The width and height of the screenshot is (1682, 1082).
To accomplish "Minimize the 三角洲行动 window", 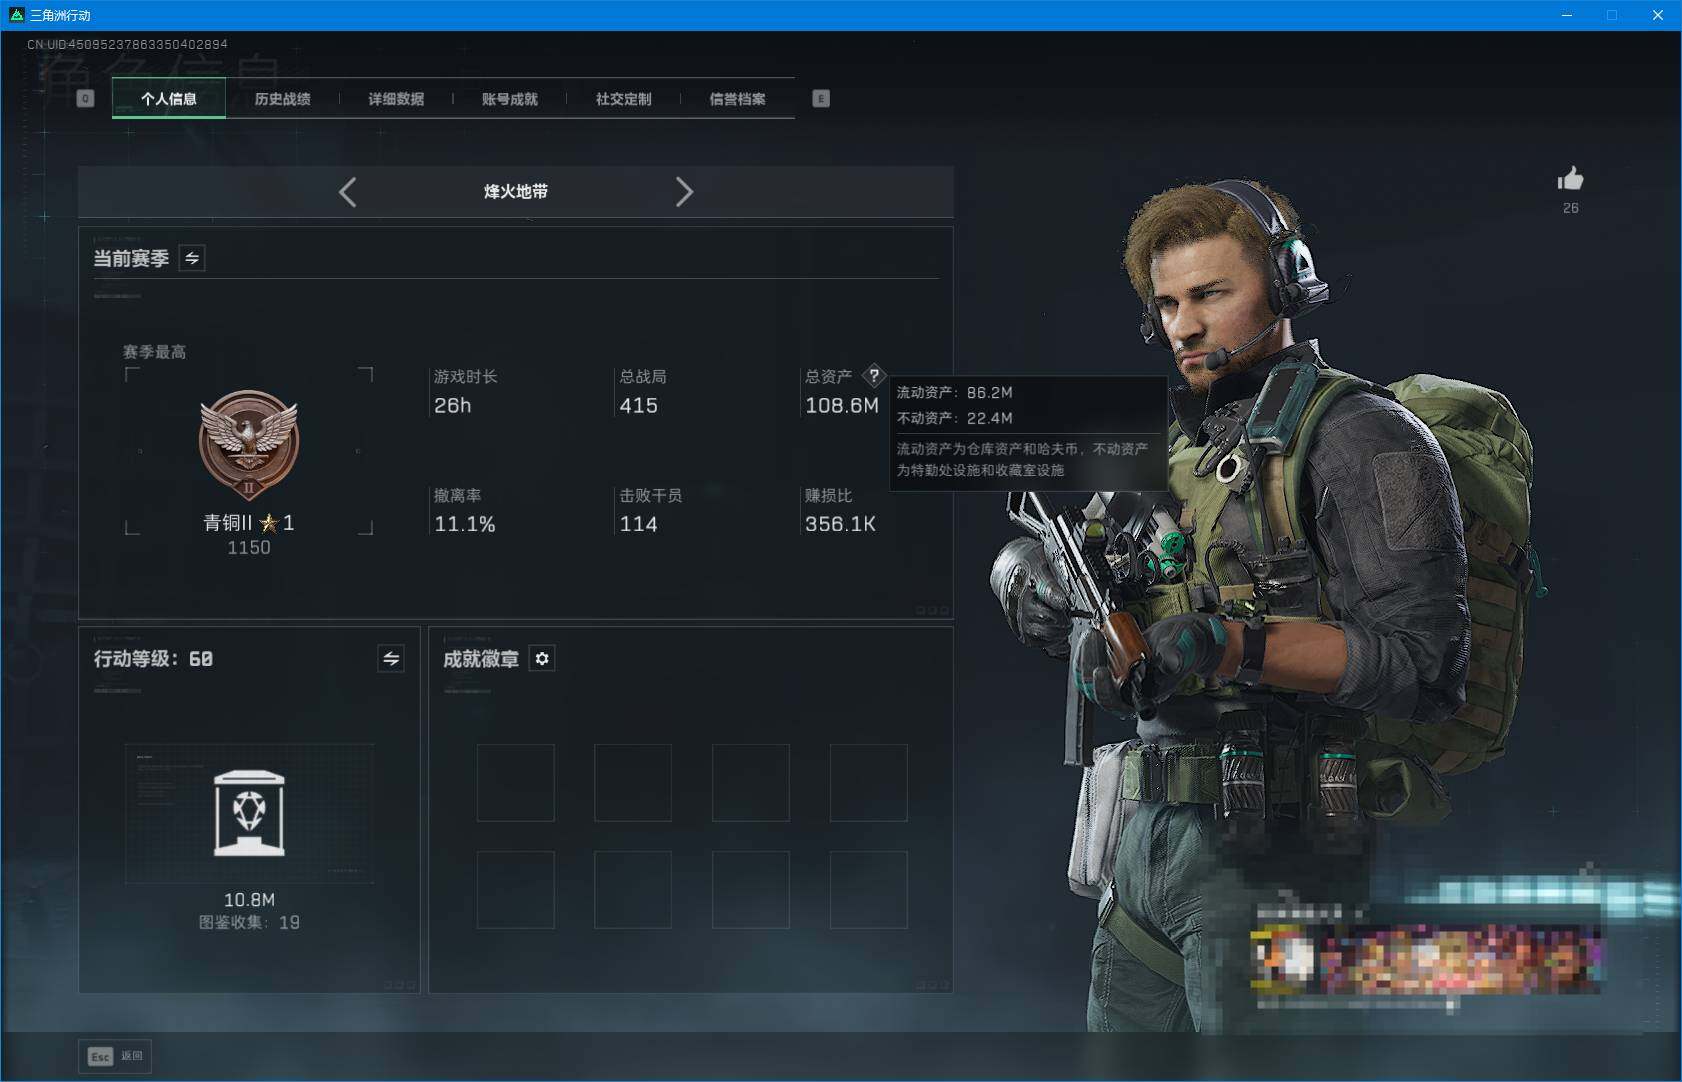I will click(x=1566, y=15).
